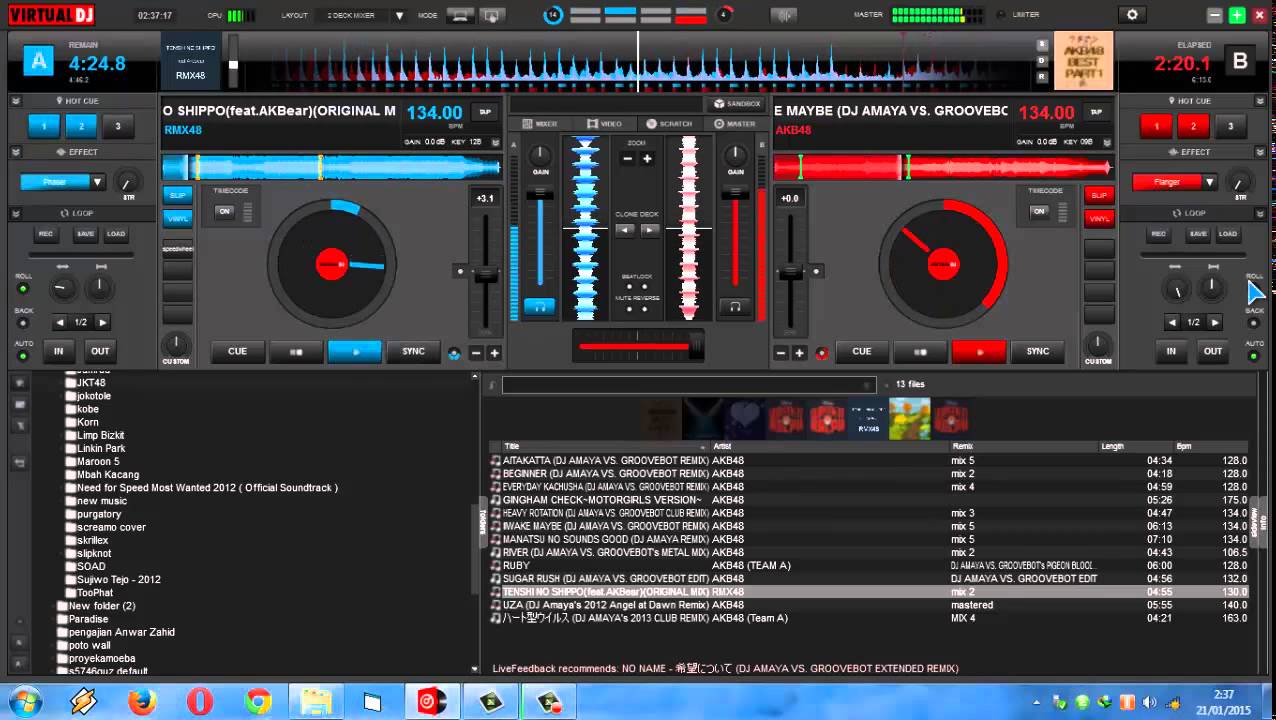Toggle deck B headphone cue button
Screen dimensions: 1276x720
pyautogui.click(x=735, y=307)
